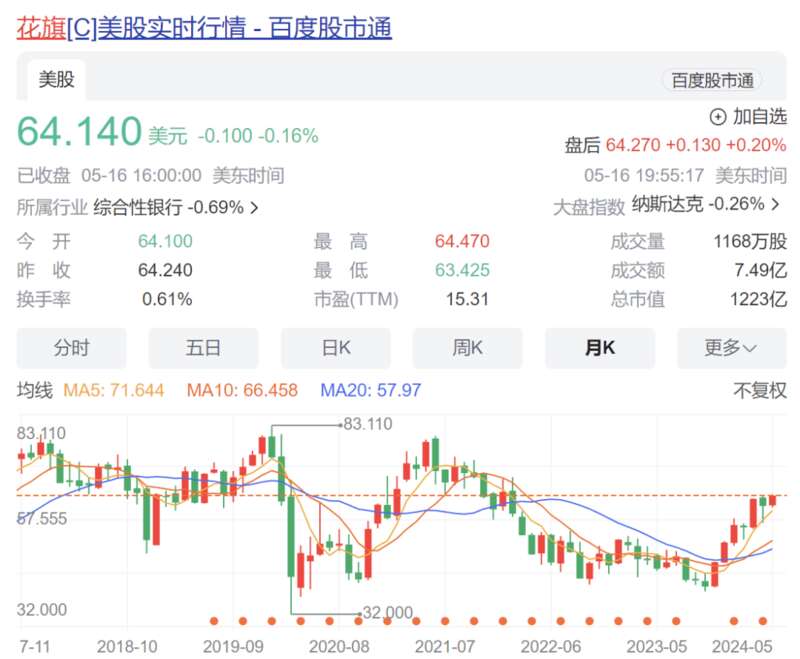
Task: Click the 最高 value 64.470
Action: pos(462,241)
